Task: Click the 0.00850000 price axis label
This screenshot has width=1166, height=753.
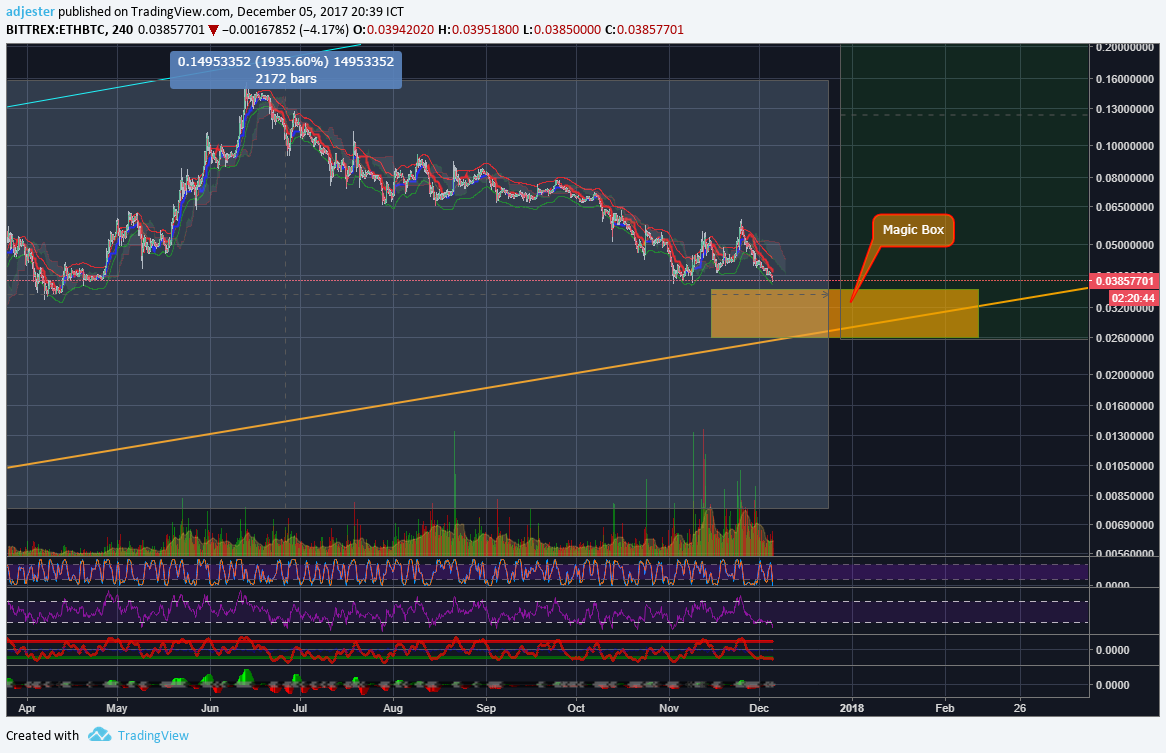Action: click(1124, 497)
